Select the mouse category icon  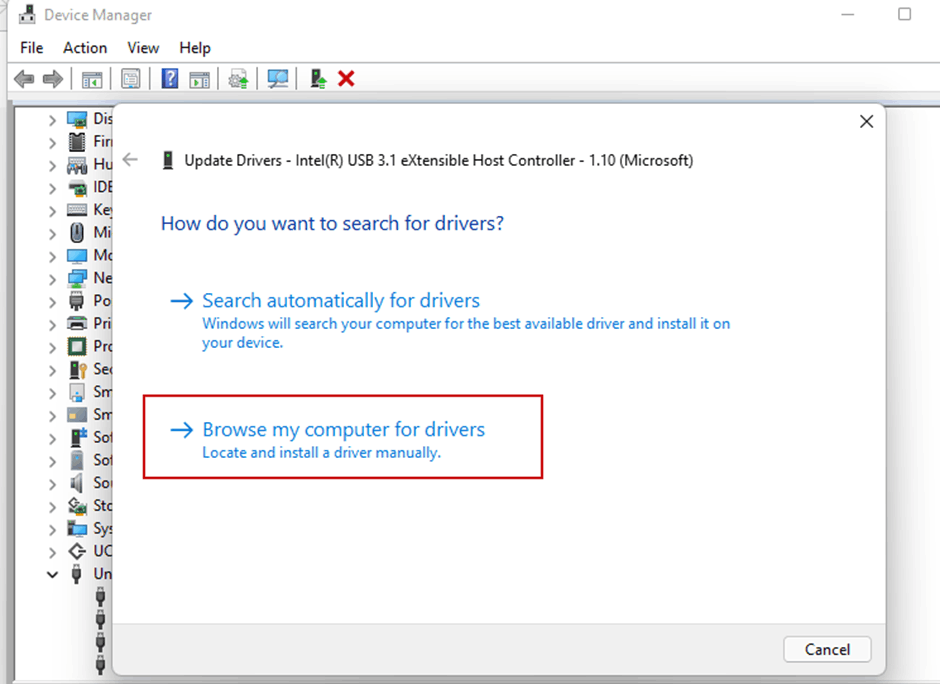pos(77,233)
